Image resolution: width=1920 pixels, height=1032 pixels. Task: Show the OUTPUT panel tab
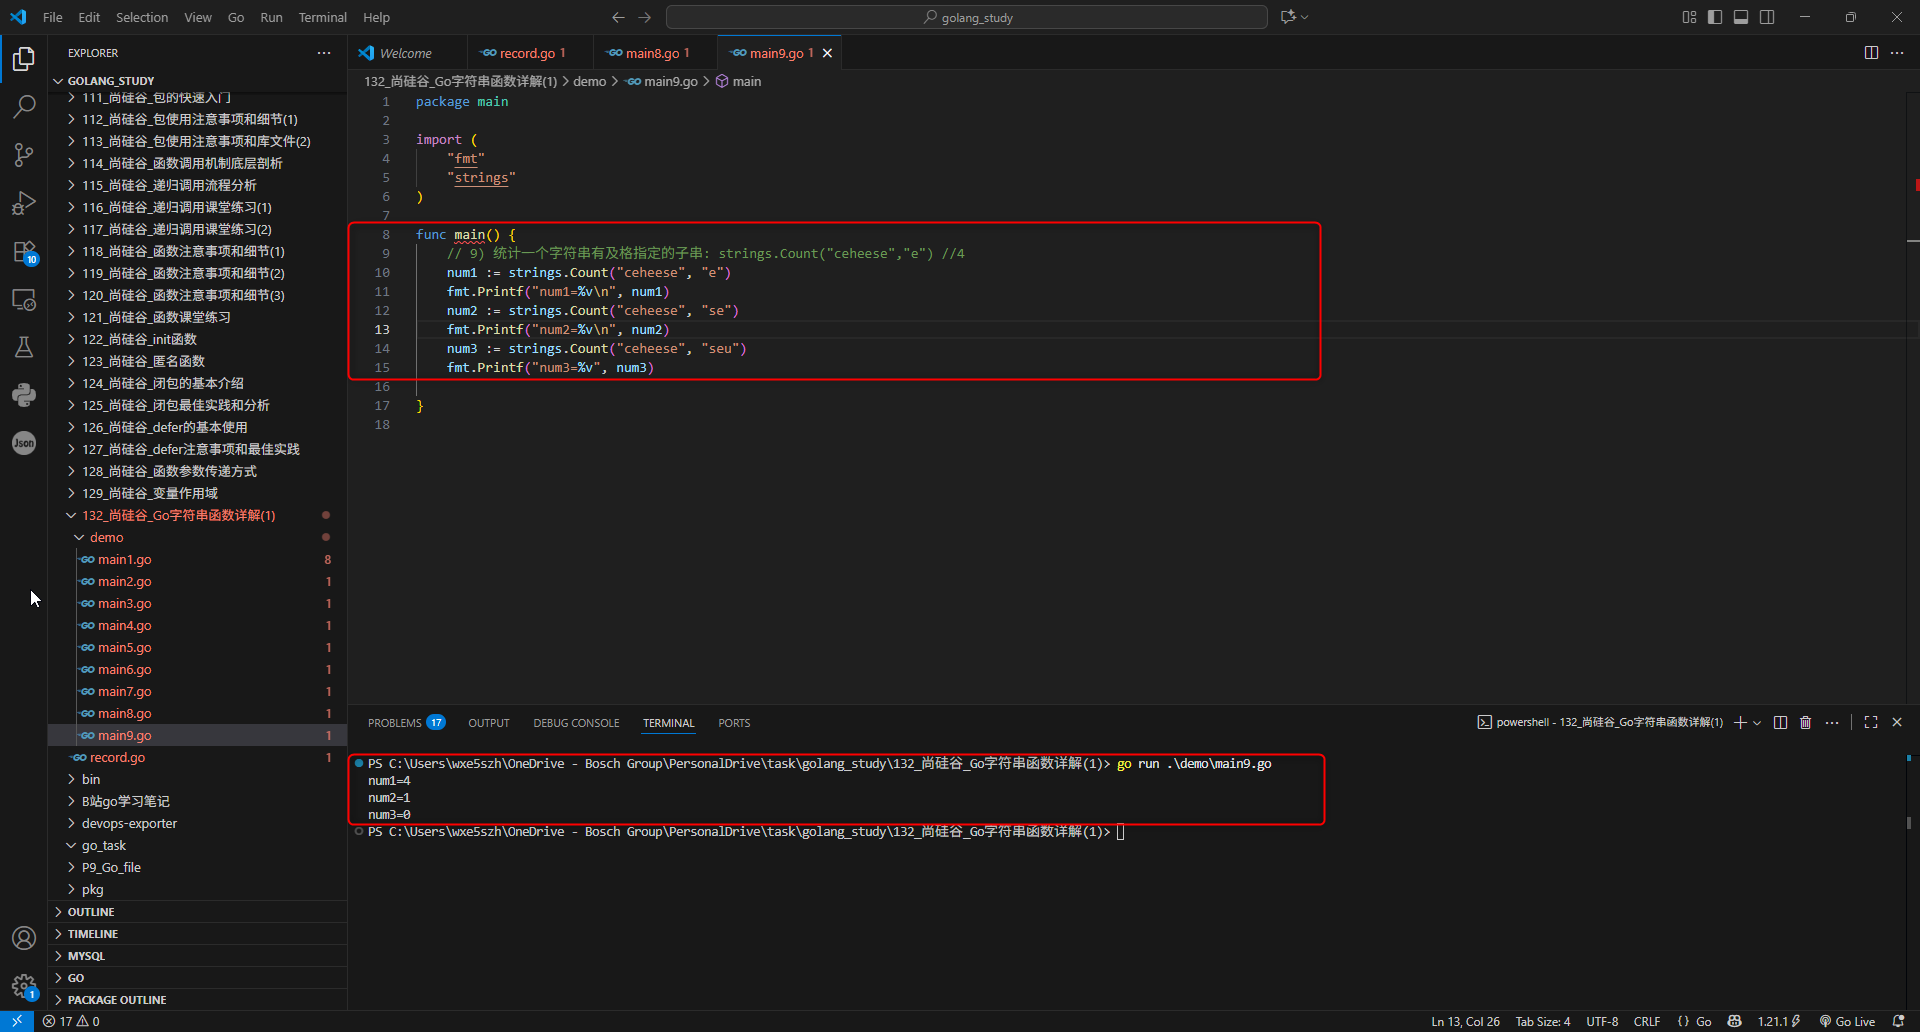point(489,723)
